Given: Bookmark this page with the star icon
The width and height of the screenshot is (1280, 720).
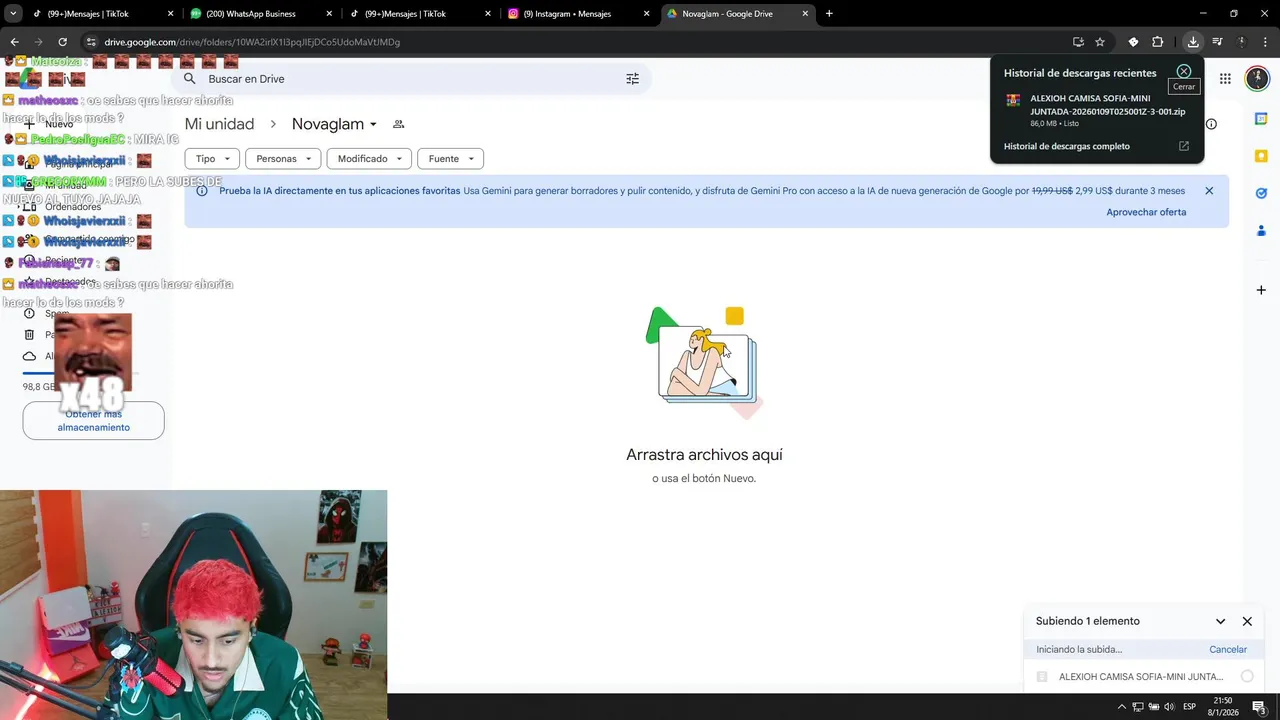Looking at the screenshot, I should click(x=1100, y=42).
